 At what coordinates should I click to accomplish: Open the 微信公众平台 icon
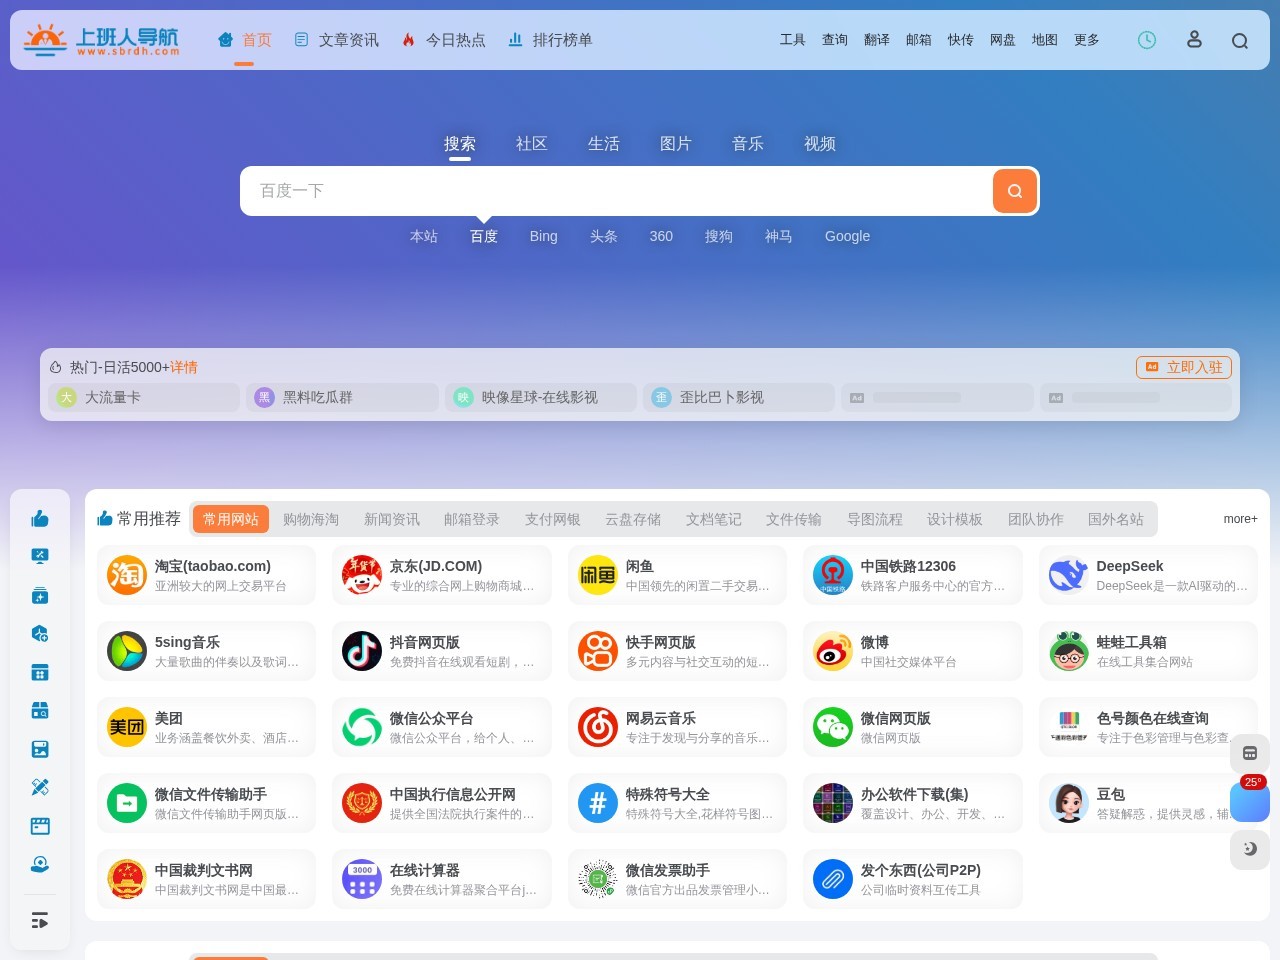(x=362, y=727)
